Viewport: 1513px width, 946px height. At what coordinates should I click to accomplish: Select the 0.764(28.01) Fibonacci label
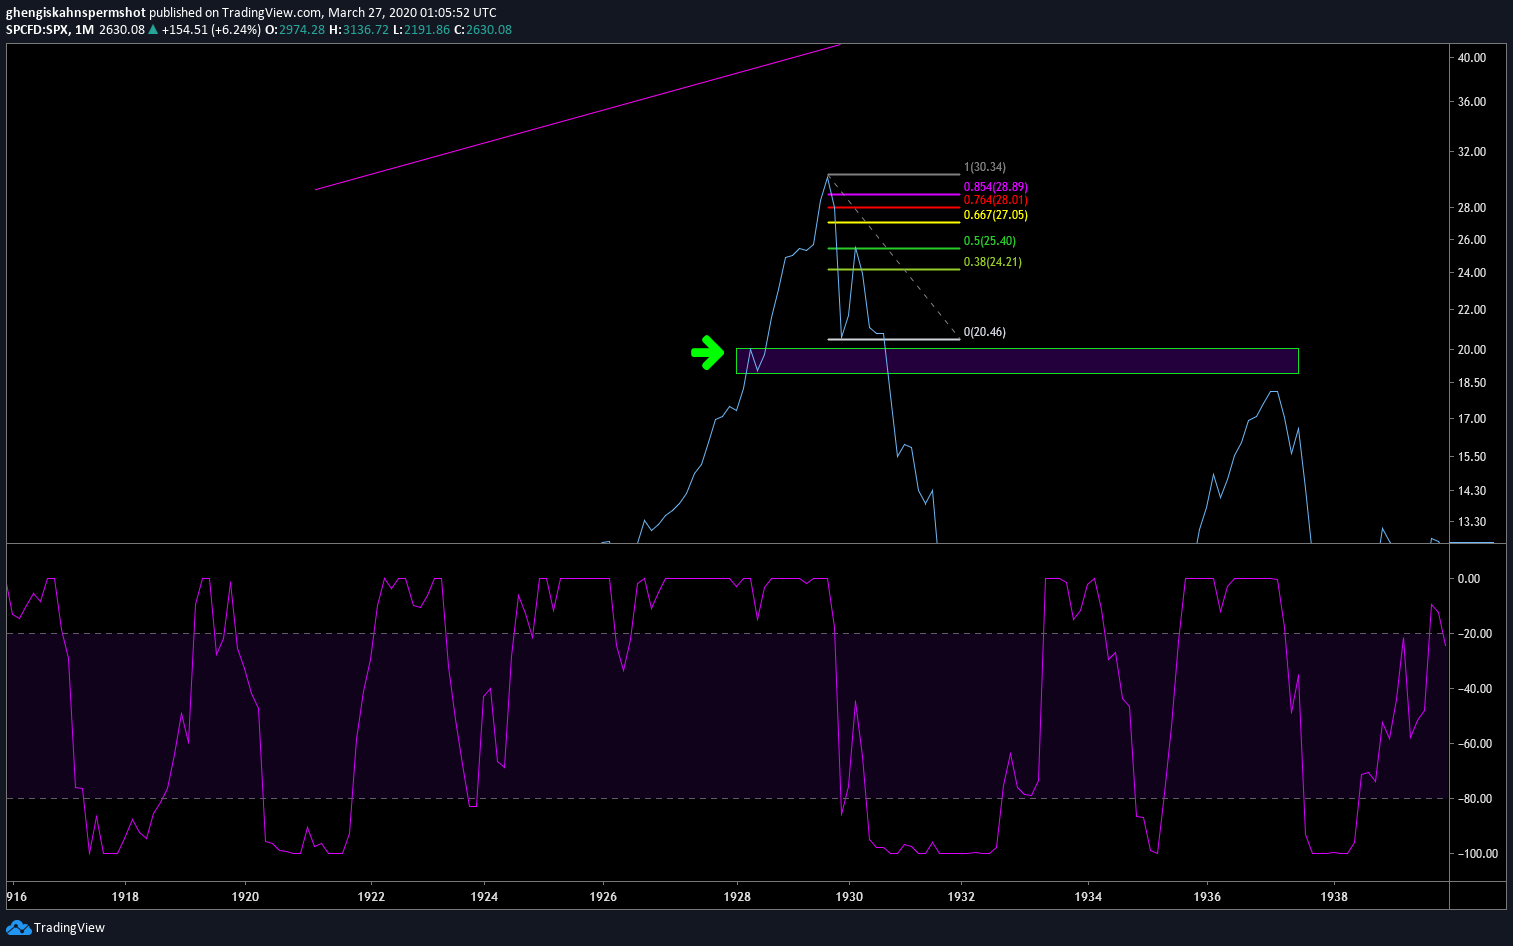[996, 200]
